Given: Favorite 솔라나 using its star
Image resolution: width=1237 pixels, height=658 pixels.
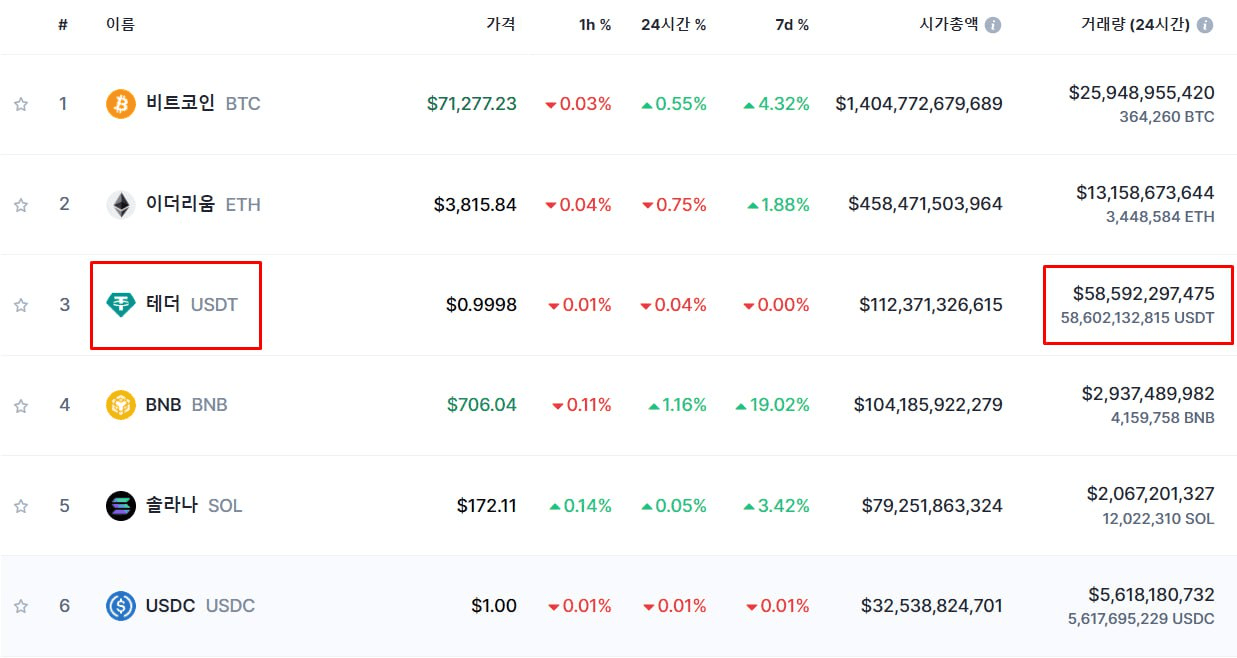Looking at the screenshot, I should click(x=21, y=506).
